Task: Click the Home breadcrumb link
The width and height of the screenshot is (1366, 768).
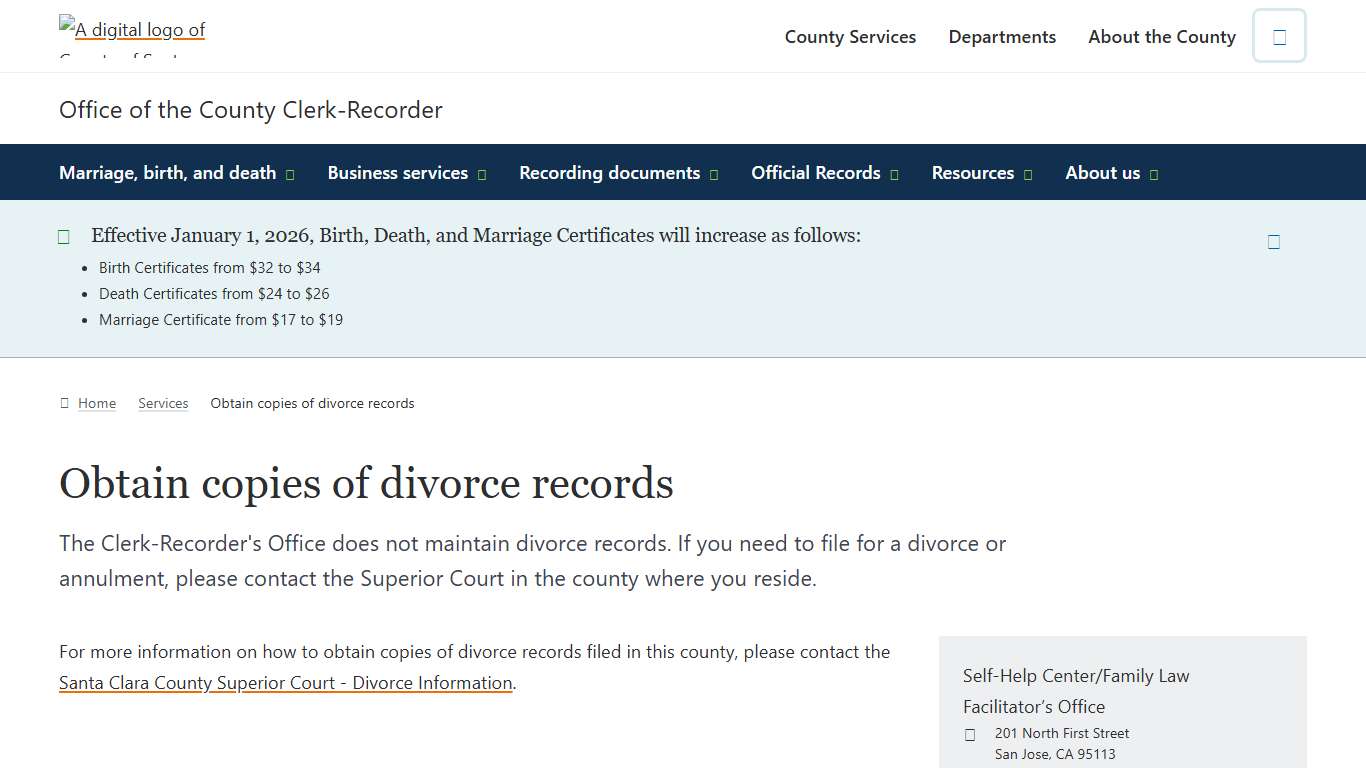Action: coord(96,402)
